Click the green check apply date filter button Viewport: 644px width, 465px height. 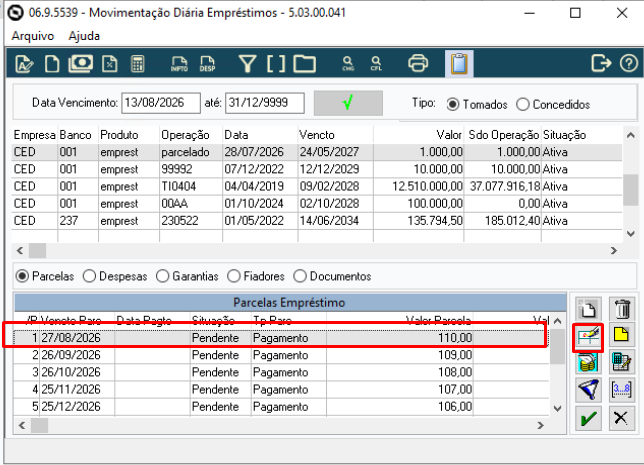coord(348,103)
